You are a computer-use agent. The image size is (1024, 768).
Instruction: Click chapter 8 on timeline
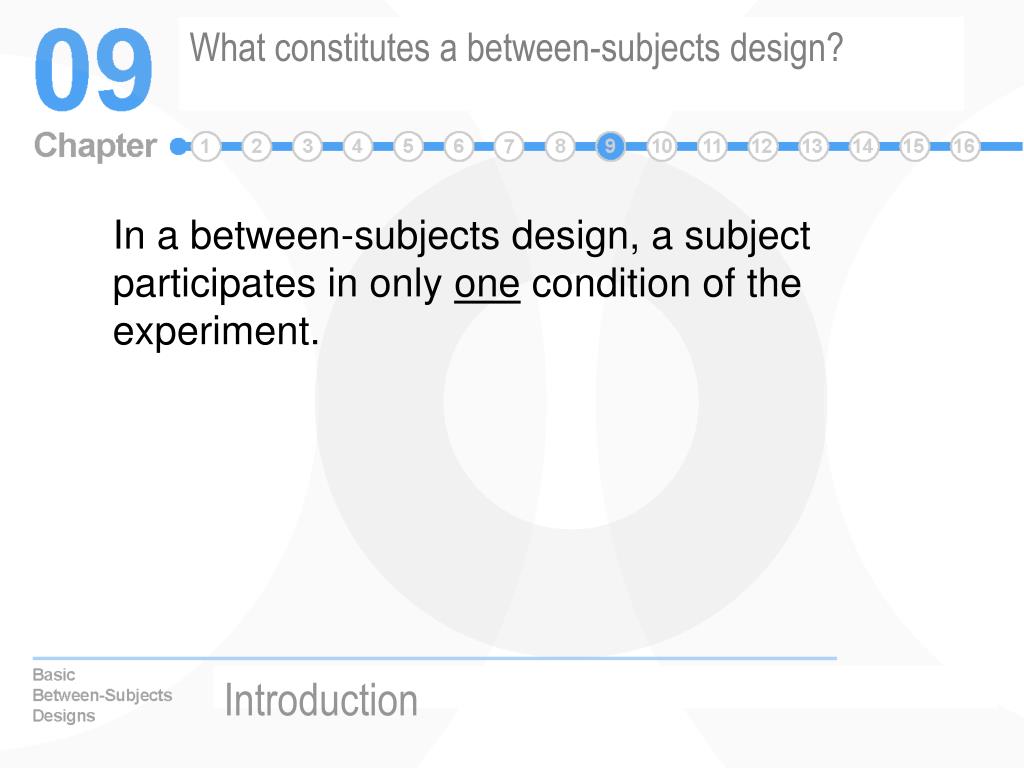coord(560,146)
